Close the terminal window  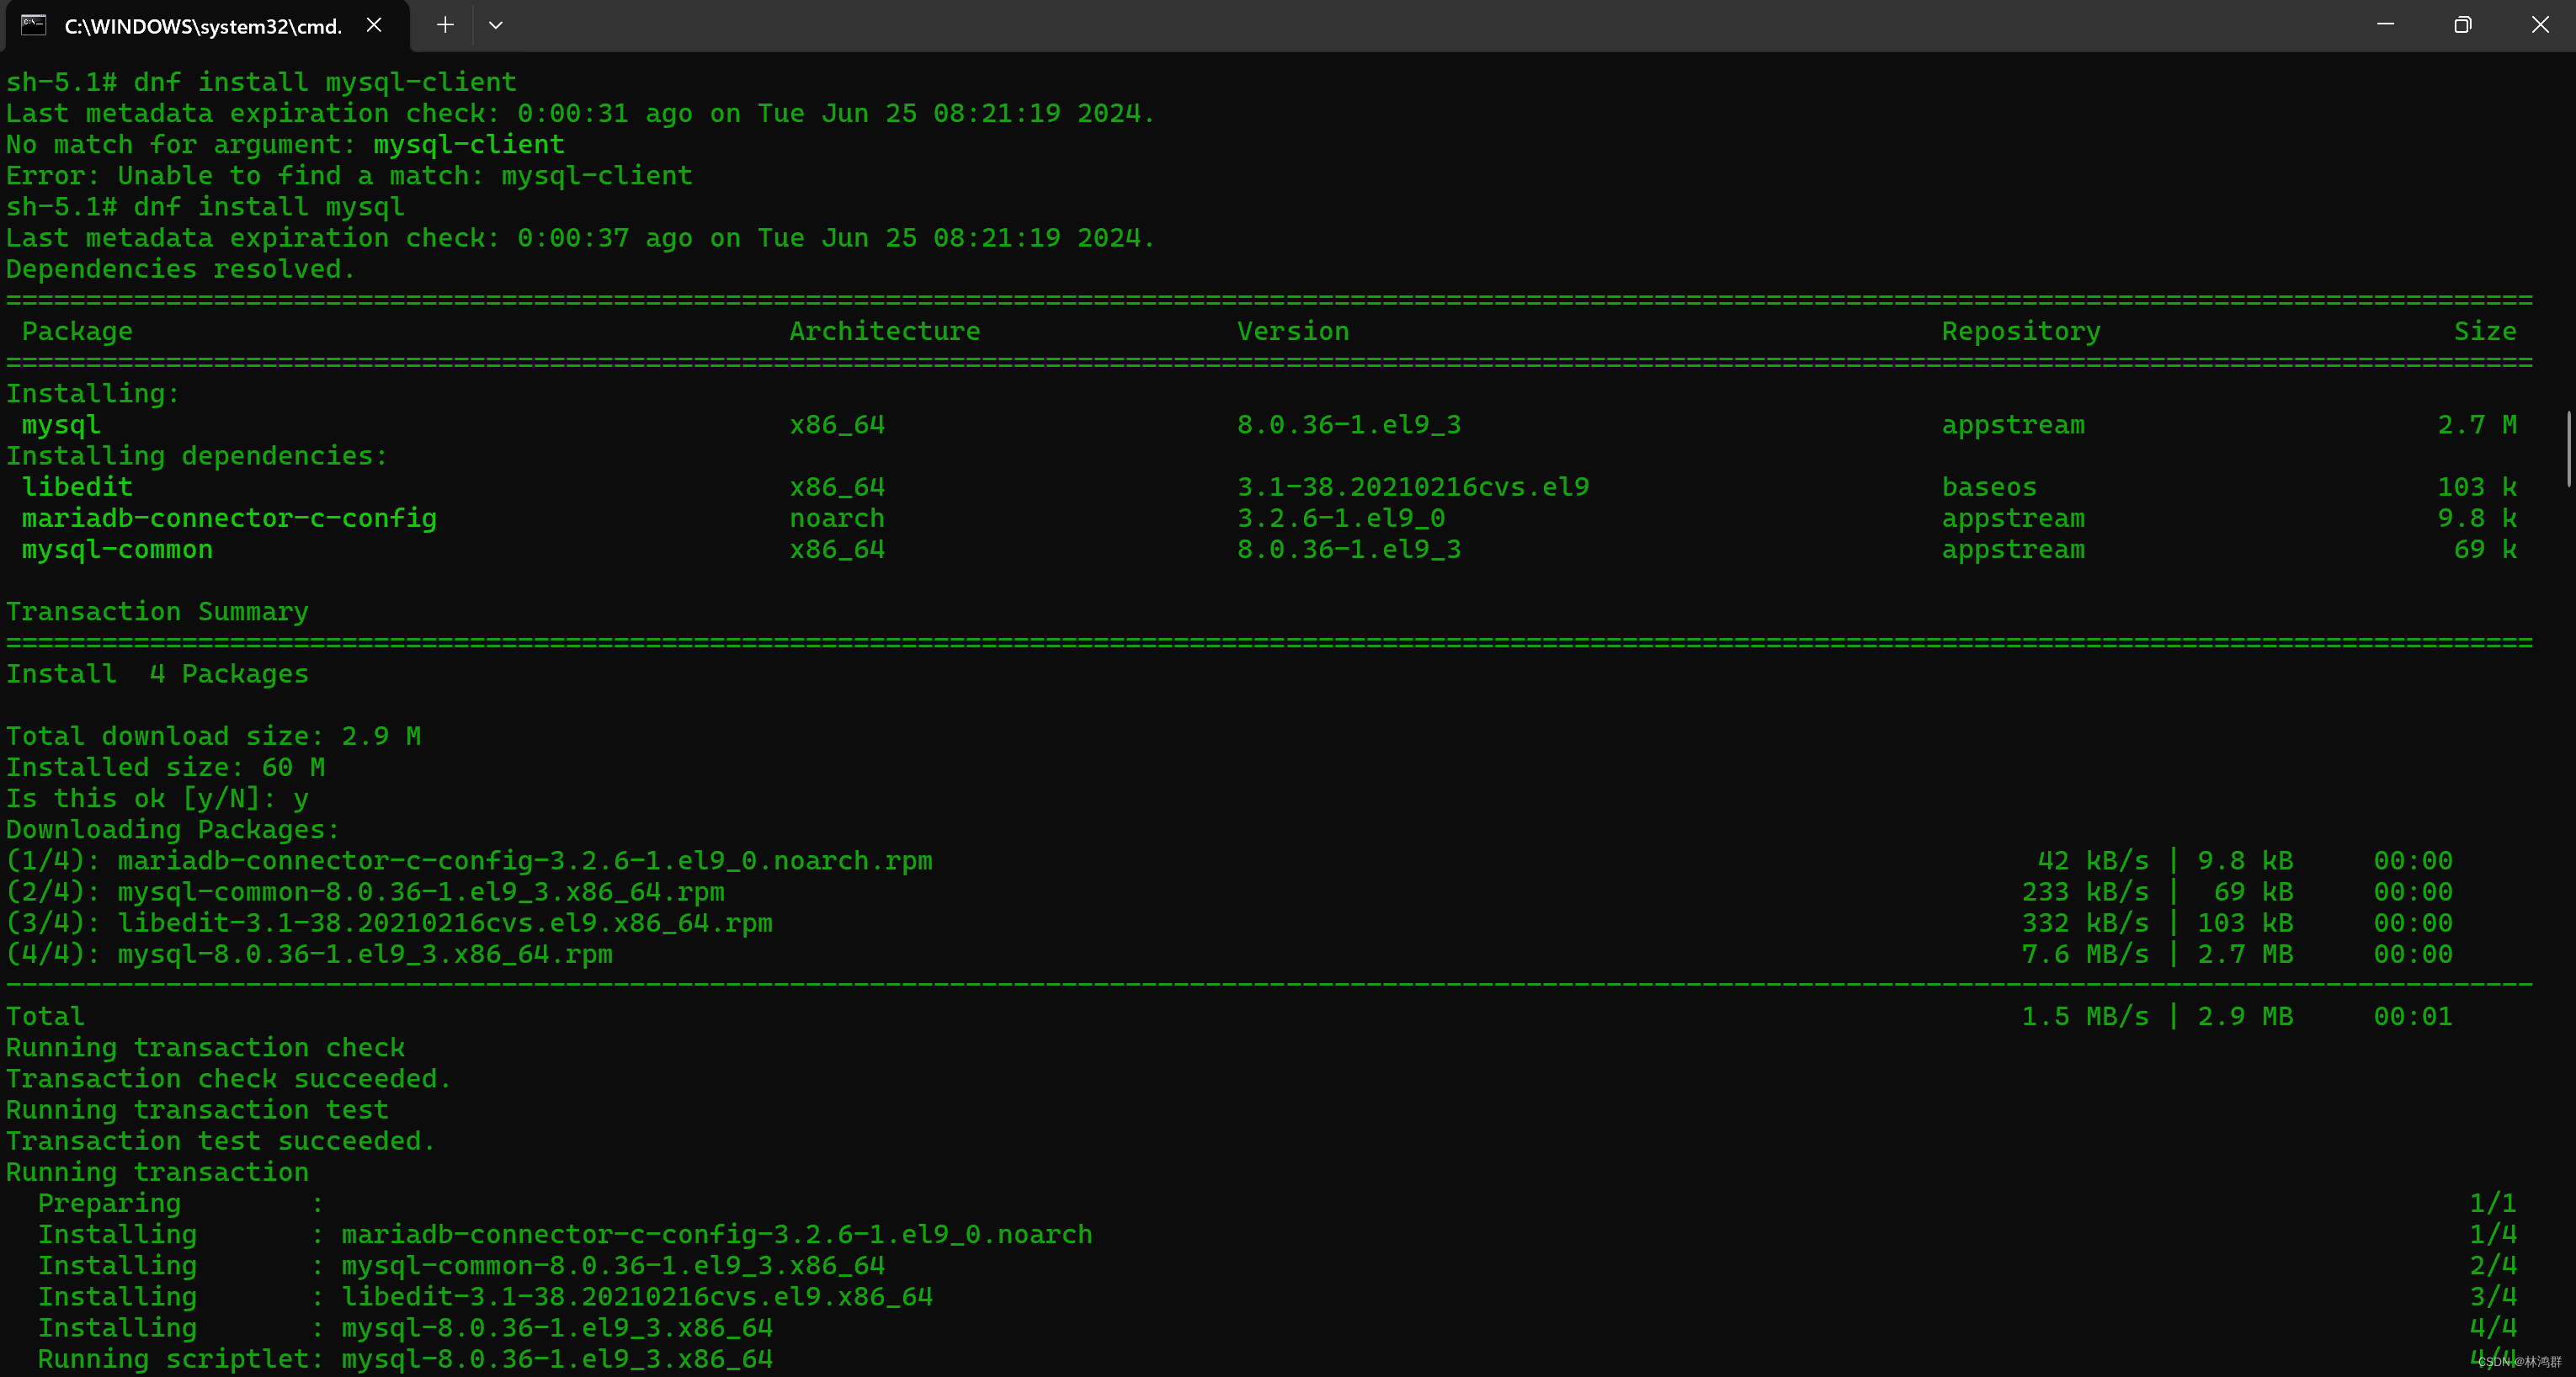[2541, 25]
